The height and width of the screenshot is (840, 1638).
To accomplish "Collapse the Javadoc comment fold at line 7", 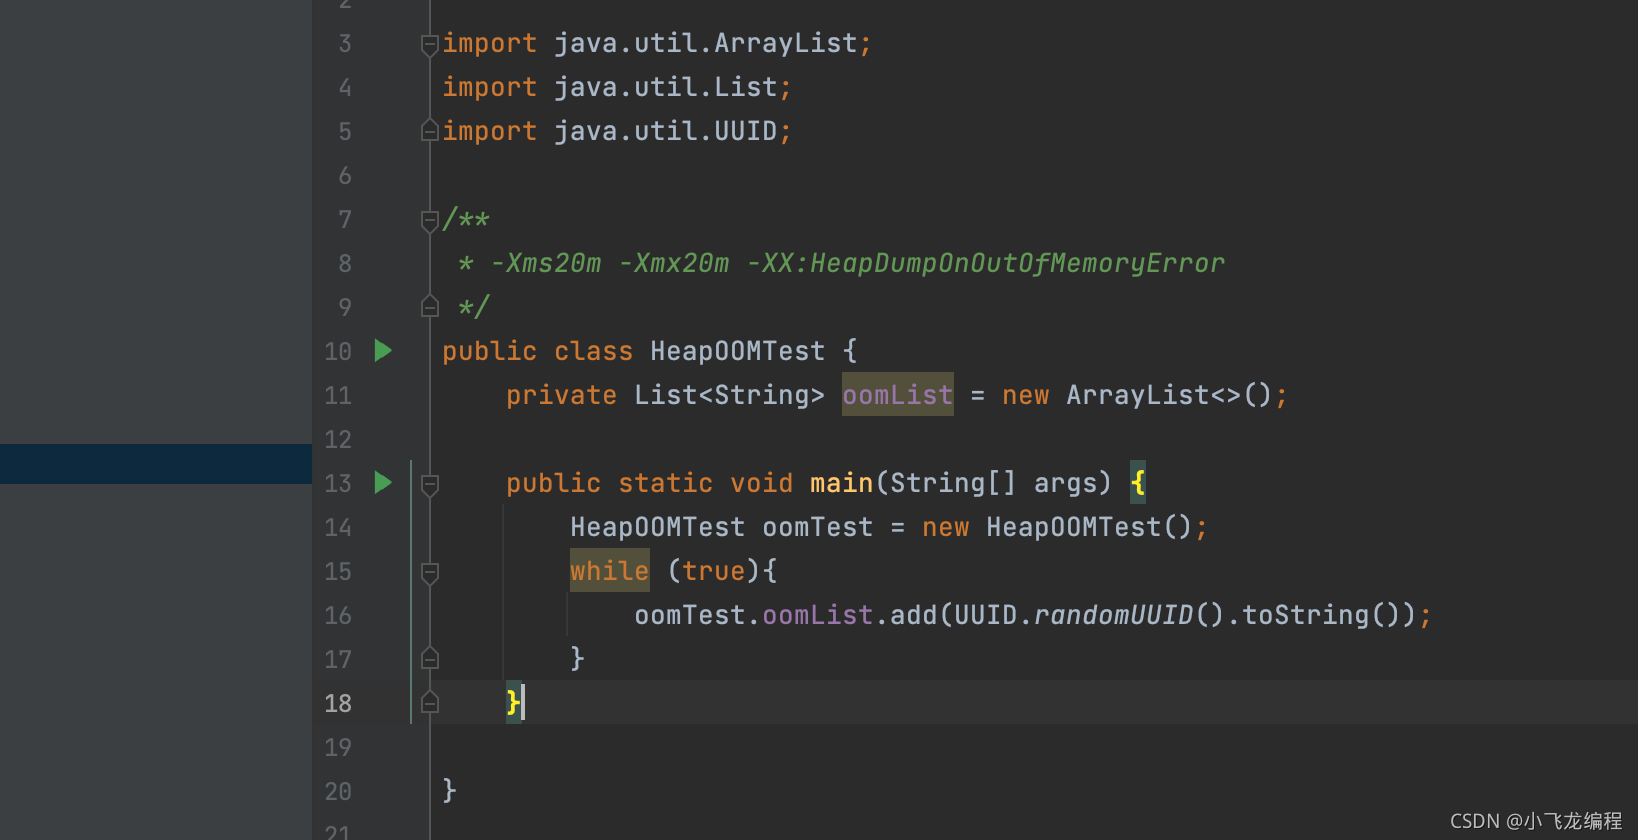I will pos(430,220).
